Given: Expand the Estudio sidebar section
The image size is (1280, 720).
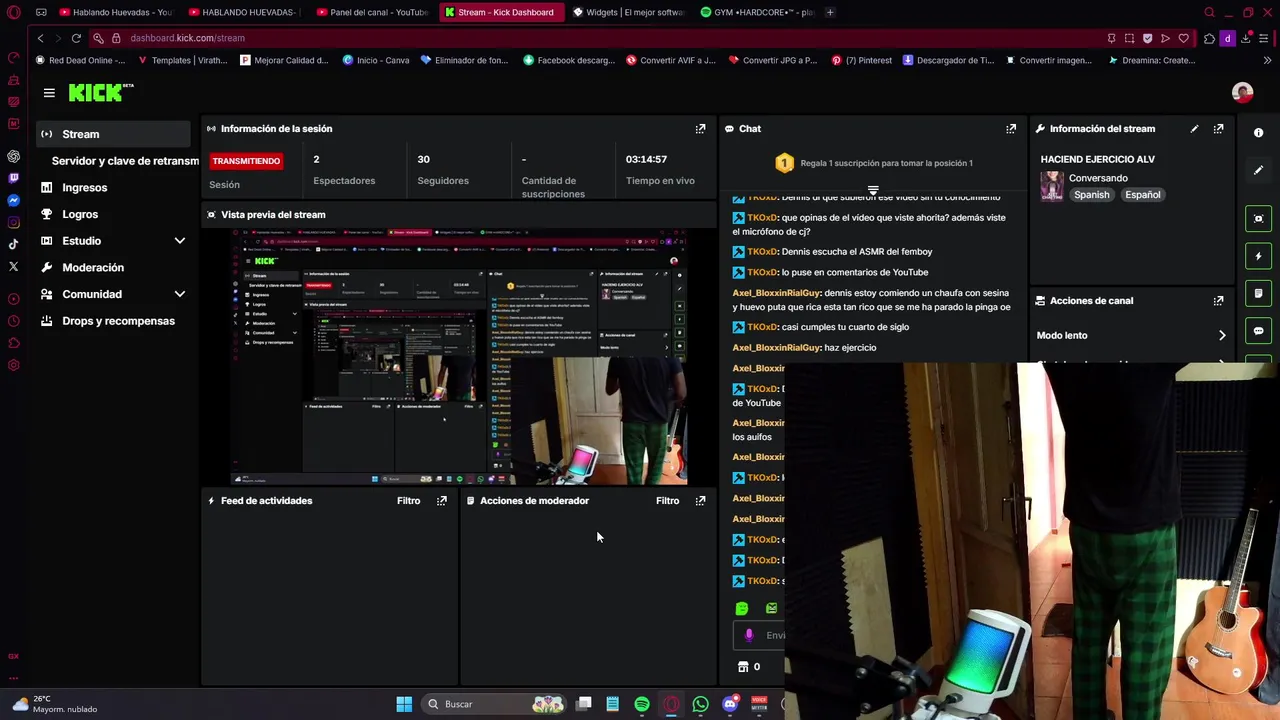Looking at the screenshot, I should click(x=180, y=241).
